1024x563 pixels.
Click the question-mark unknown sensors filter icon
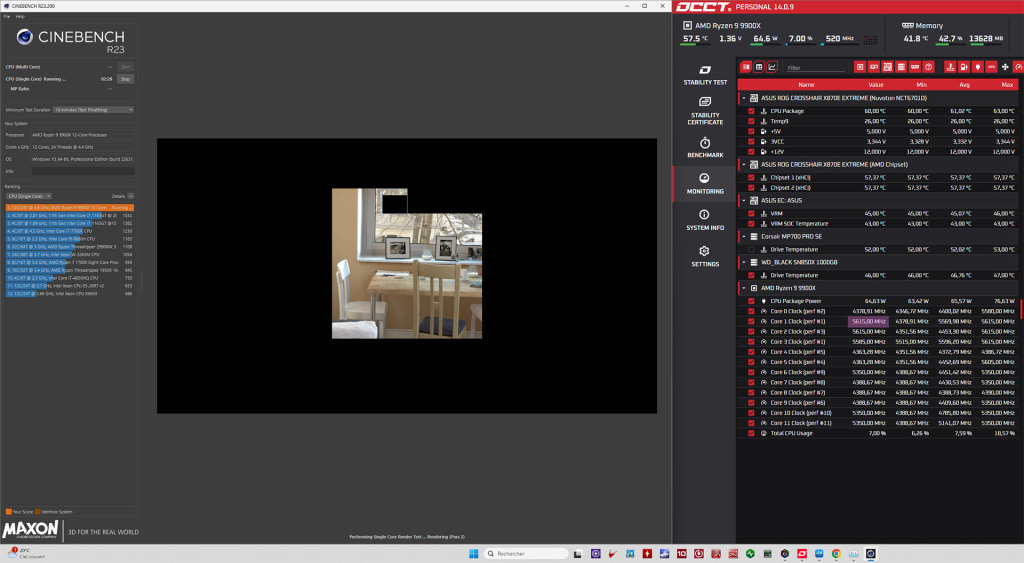click(929, 67)
